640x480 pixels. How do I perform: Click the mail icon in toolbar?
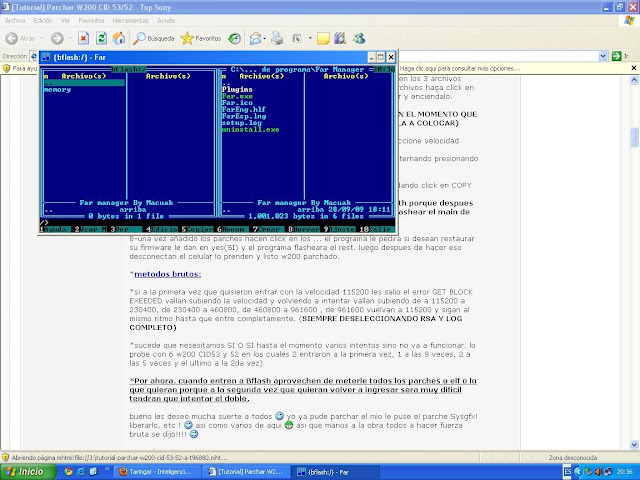coord(255,38)
